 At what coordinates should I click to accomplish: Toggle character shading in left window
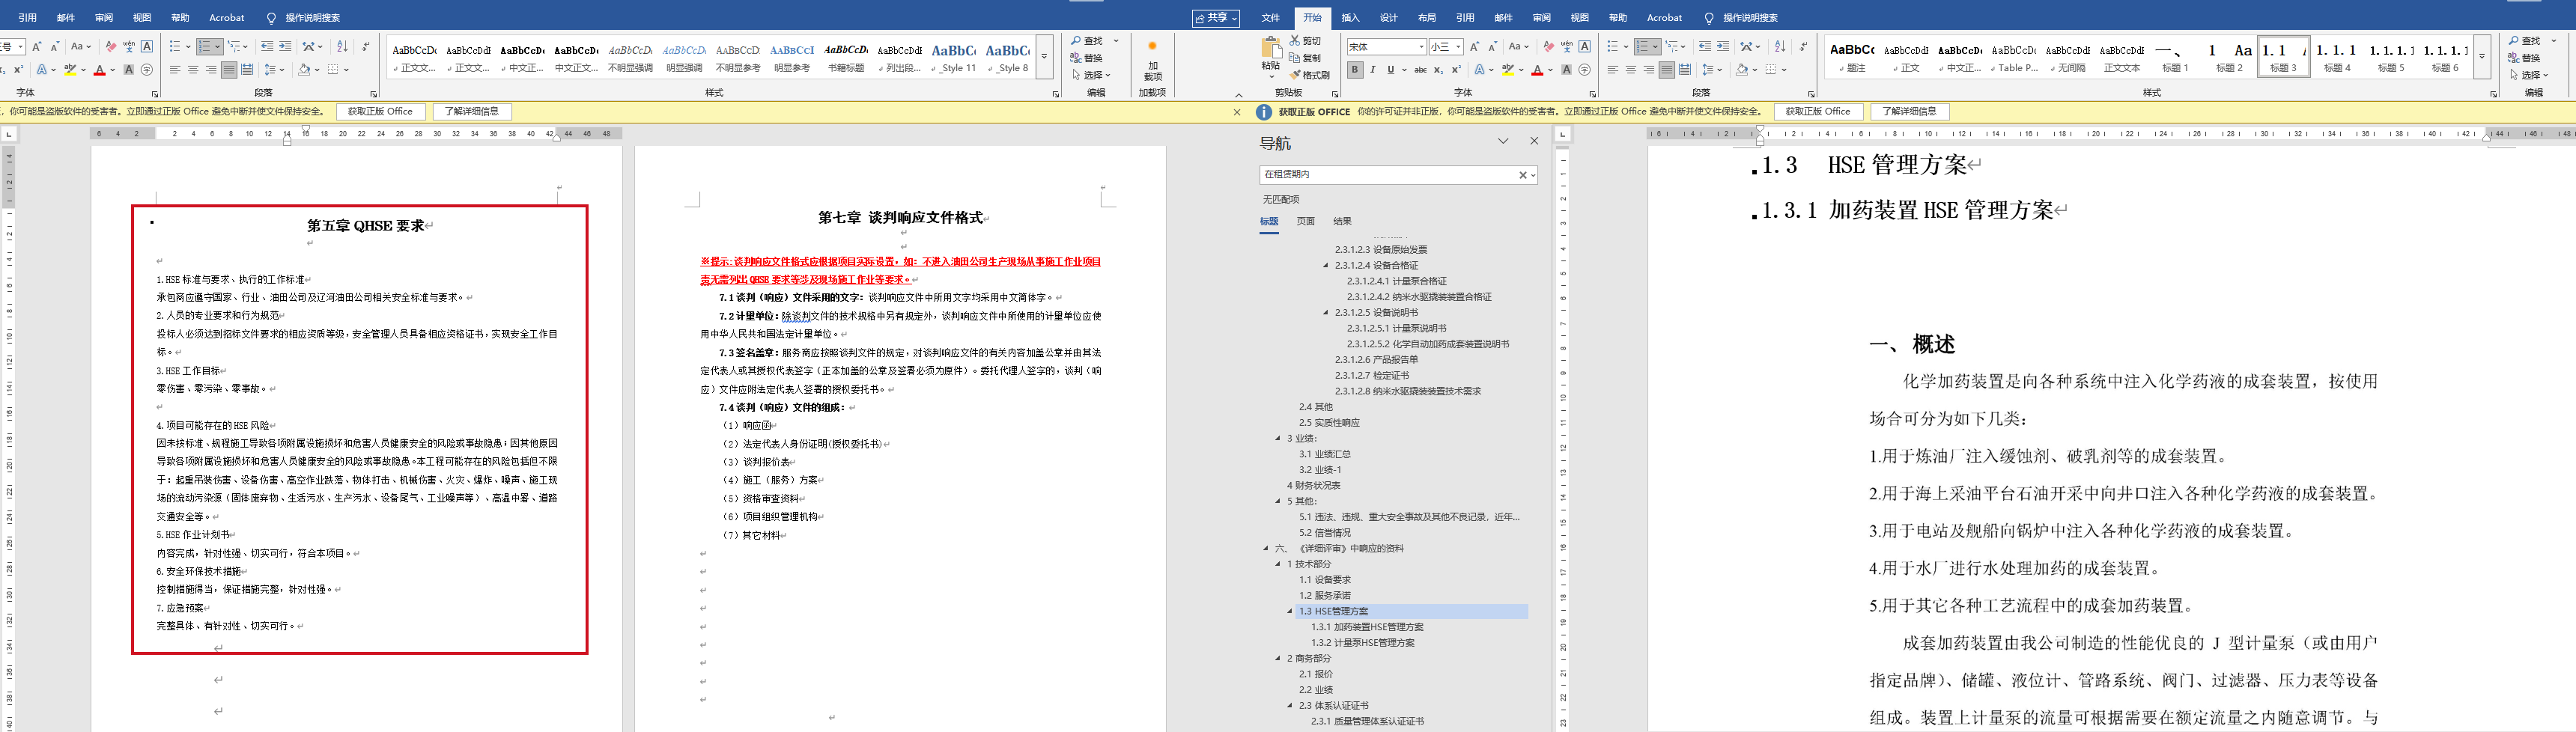(129, 70)
